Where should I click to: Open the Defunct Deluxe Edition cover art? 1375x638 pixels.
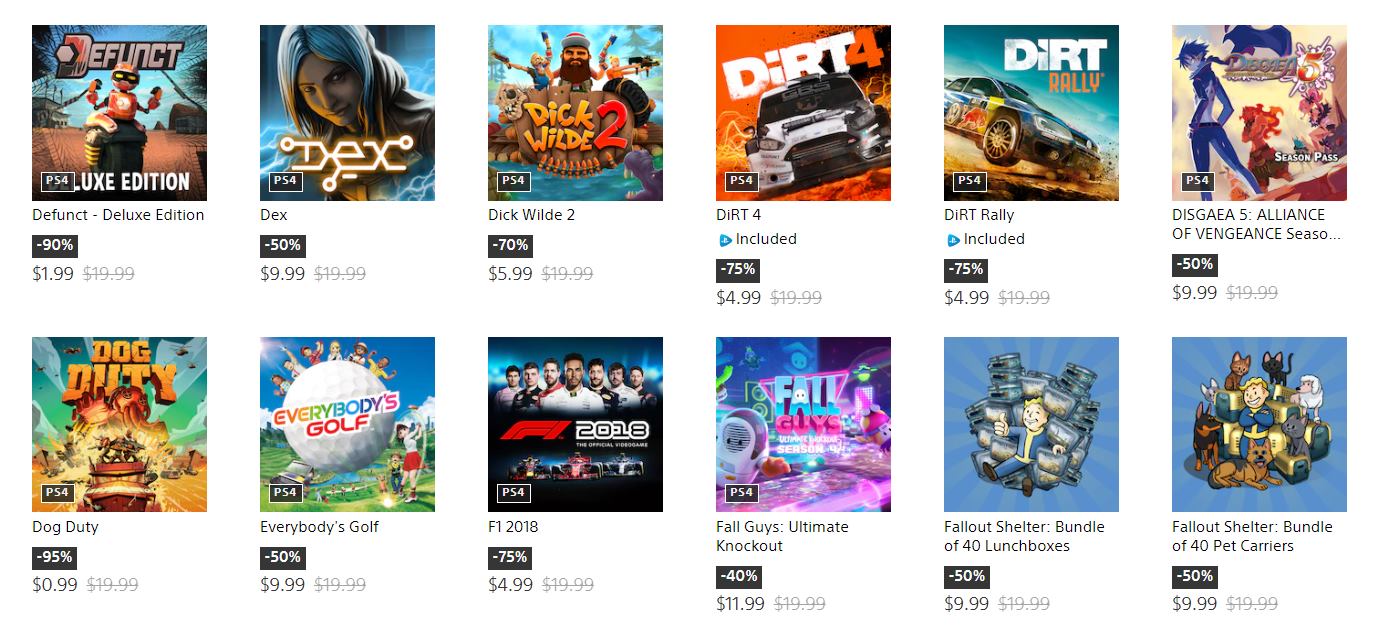point(119,113)
